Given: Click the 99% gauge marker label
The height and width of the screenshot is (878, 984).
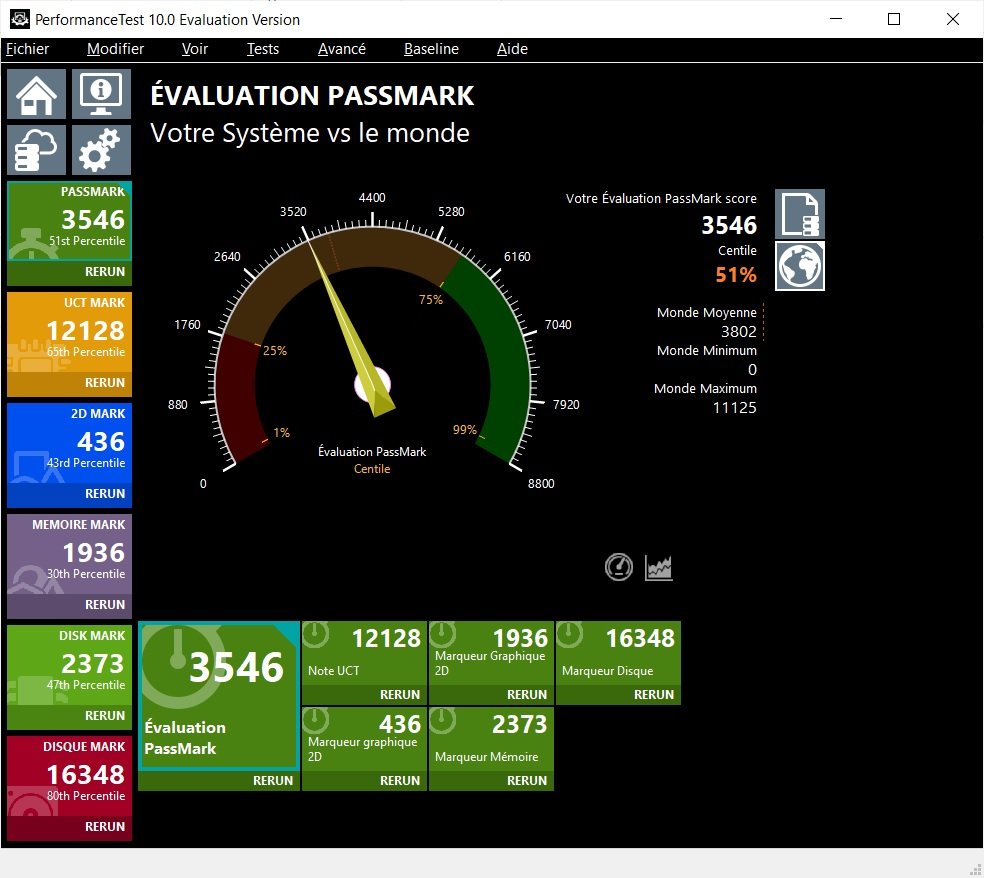Looking at the screenshot, I should pos(464,430).
